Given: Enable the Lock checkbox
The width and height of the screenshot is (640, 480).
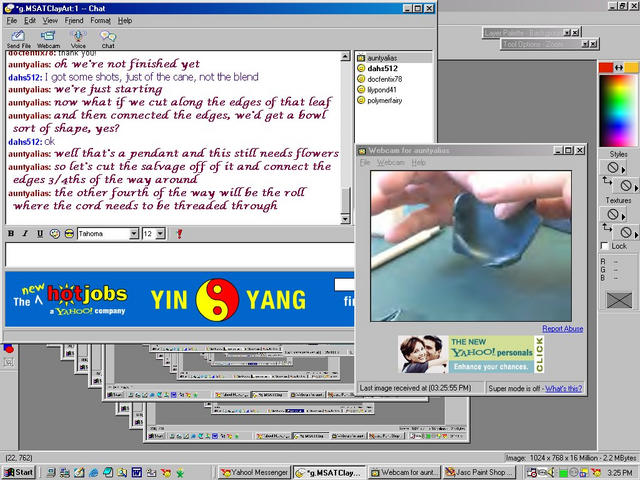Looking at the screenshot, I should point(604,246).
